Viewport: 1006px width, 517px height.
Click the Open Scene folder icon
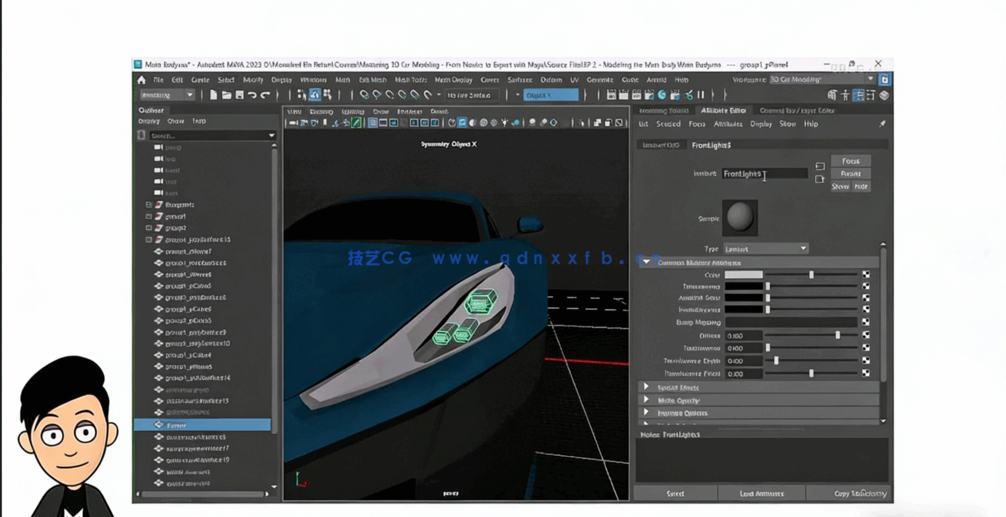coord(226,95)
